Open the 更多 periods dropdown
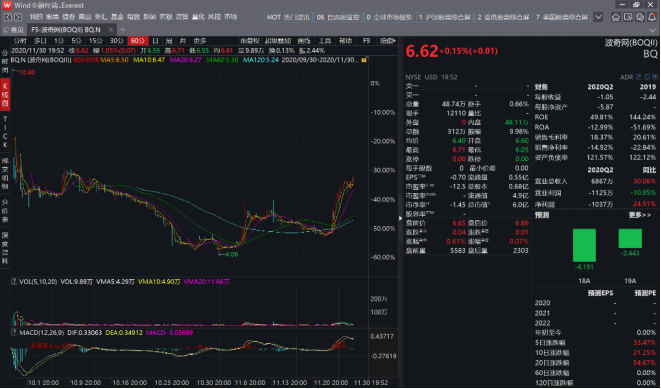The width and height of the screenshot is (661, 389). tap(200, 41)
